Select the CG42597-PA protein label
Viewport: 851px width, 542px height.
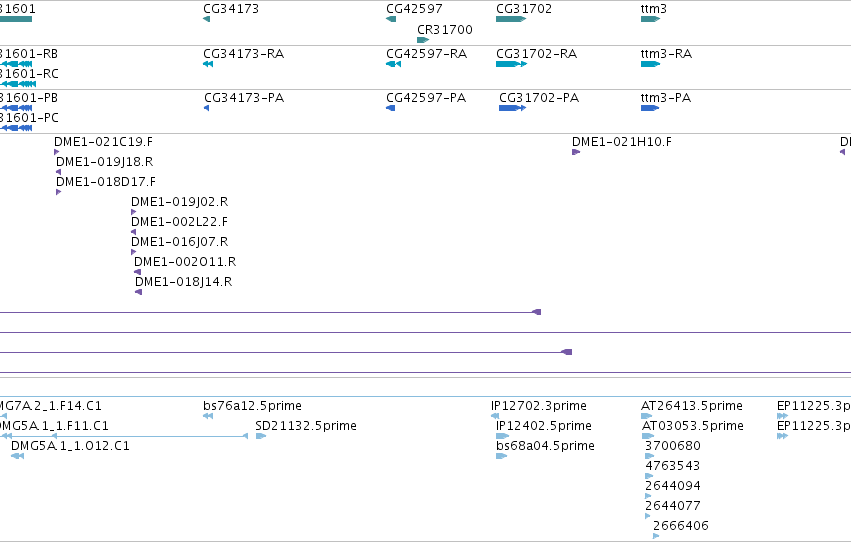(426, 98)
